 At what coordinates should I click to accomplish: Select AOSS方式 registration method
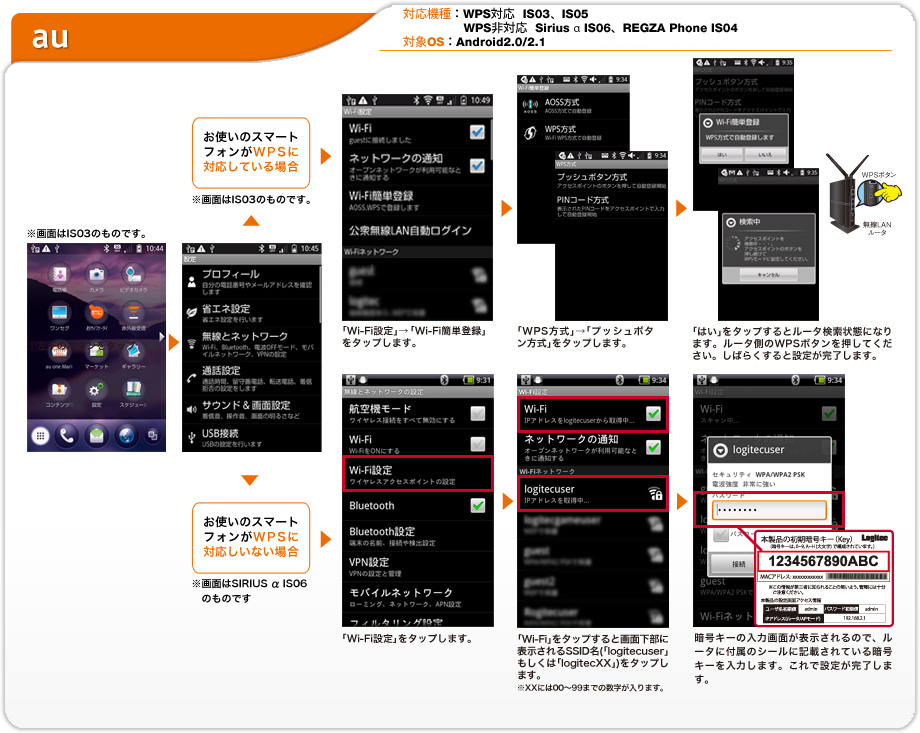click(x=573, y=106)
